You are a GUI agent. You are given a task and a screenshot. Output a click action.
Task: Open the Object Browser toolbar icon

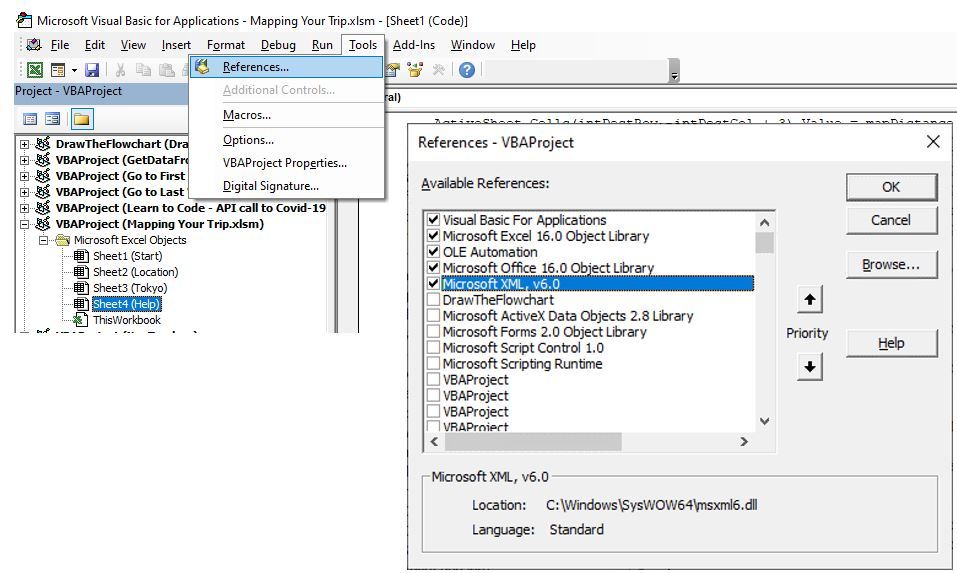pos(415,70)
